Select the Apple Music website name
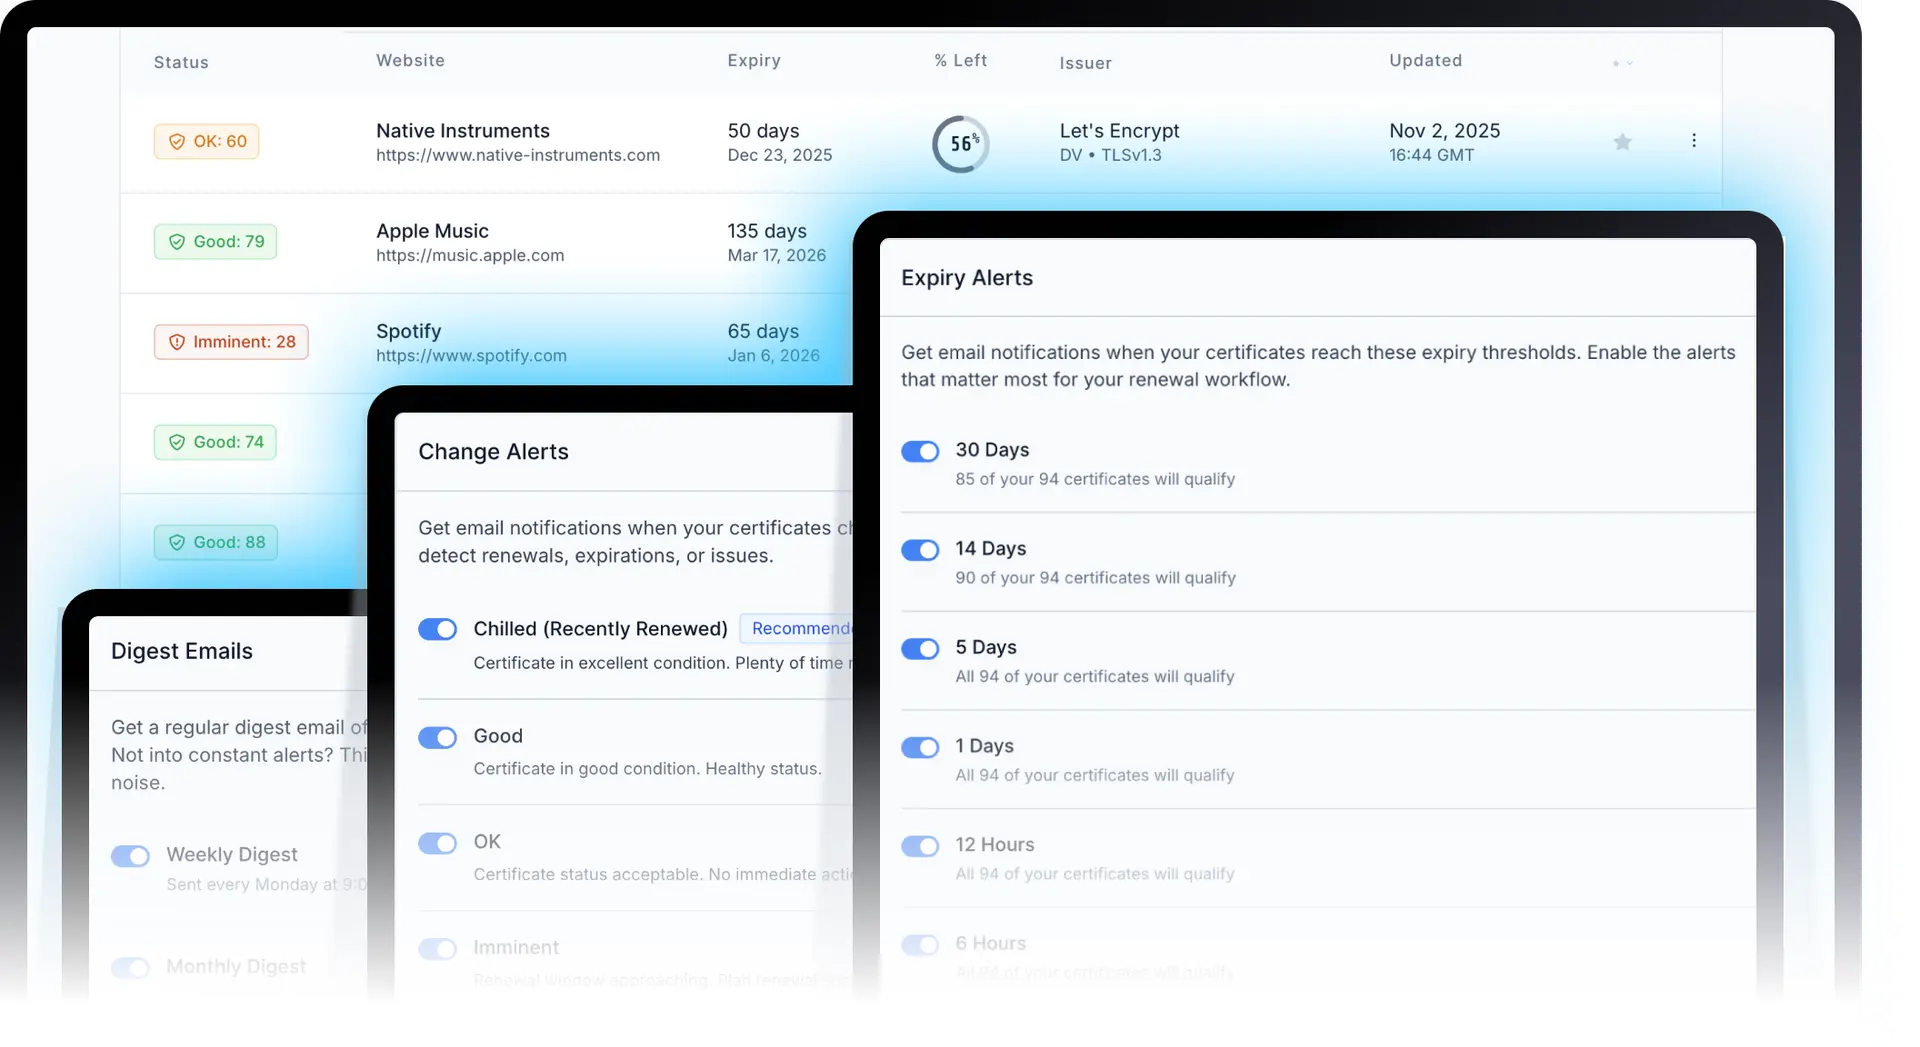Screen dimensions: 1920x1047 432,231
